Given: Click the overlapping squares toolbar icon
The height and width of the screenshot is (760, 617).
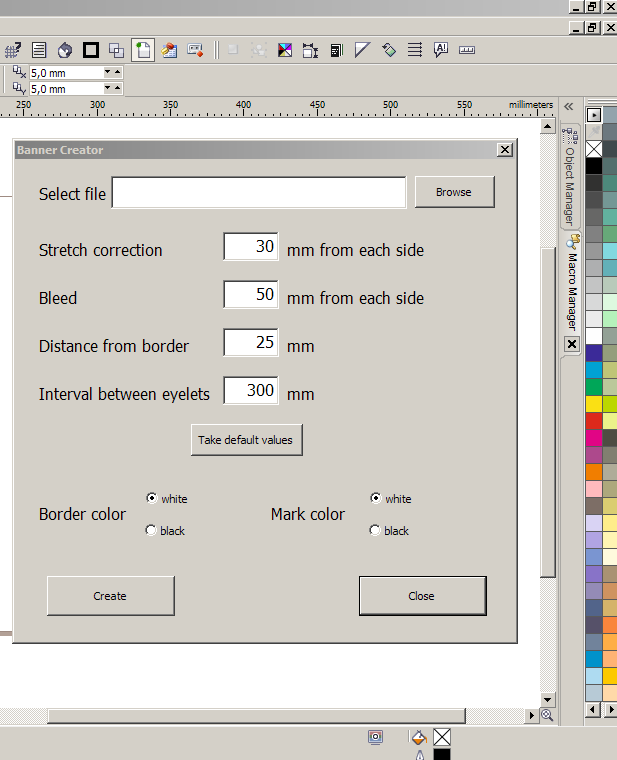Looking at the screenshot, I should [x=116, y=50].
